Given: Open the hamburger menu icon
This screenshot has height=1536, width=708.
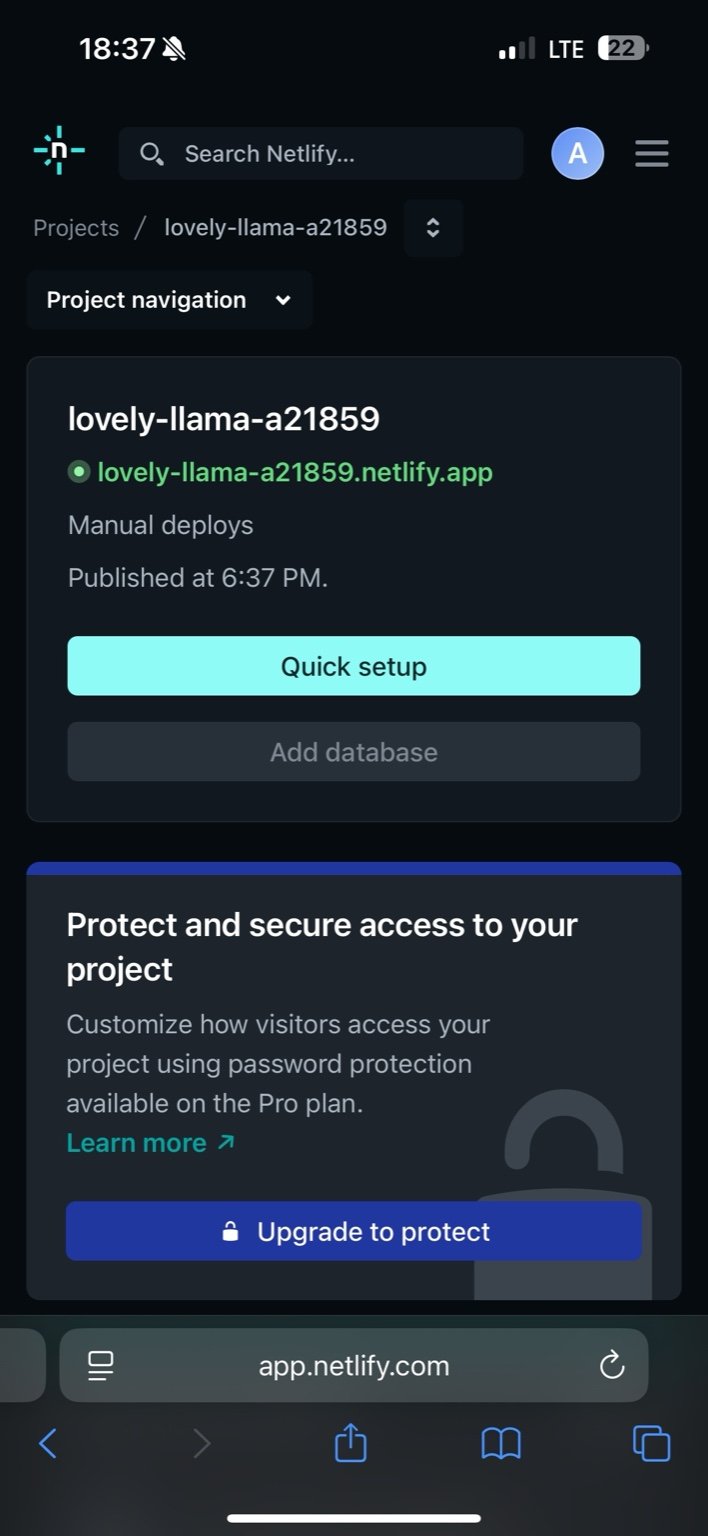Looking at the screenshot, I should click(x=651, y=154).
